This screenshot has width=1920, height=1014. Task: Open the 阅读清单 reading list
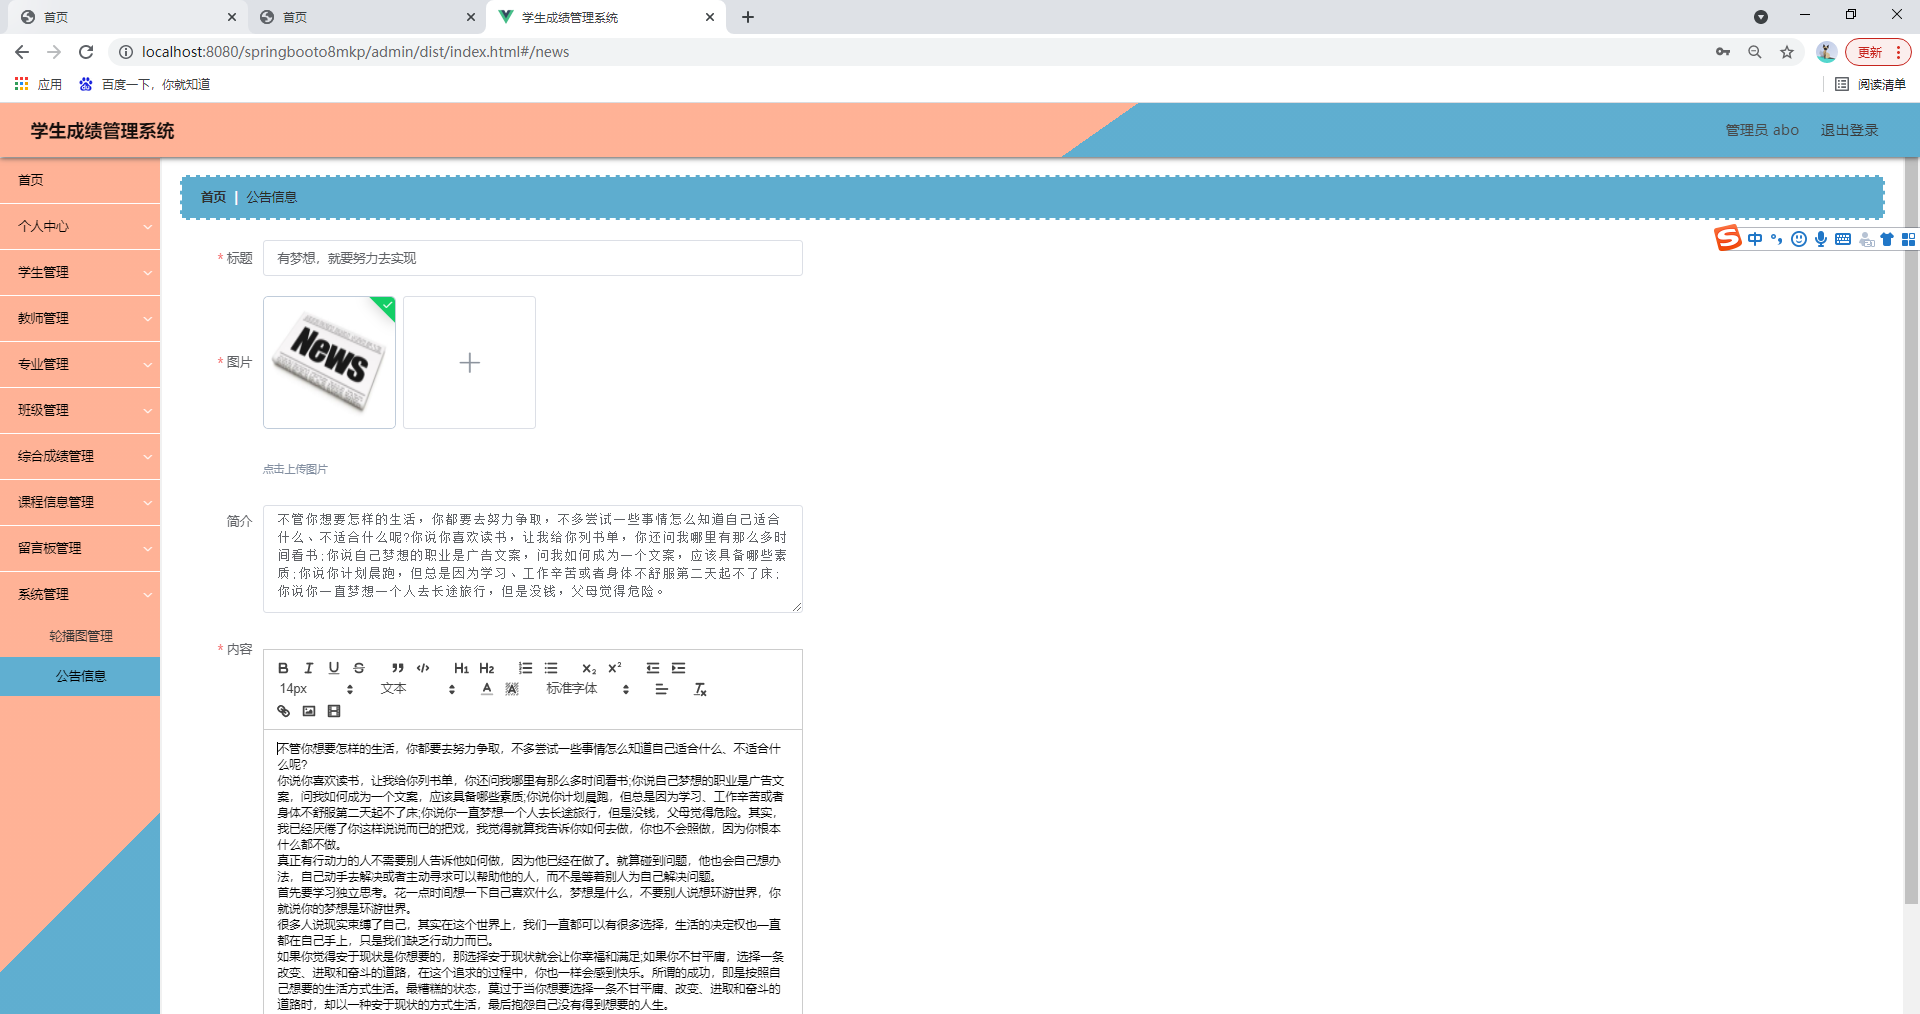(1871, 84)
